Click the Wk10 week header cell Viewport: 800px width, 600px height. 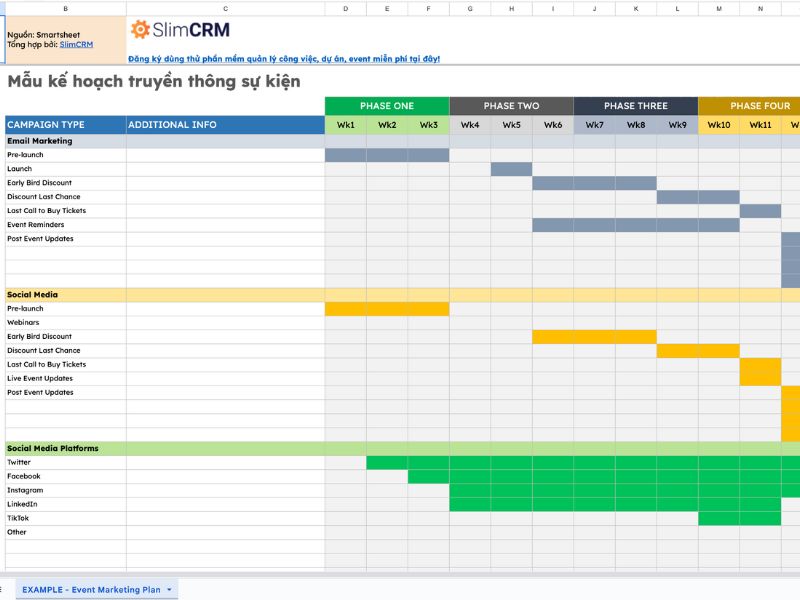pos(718,125)
